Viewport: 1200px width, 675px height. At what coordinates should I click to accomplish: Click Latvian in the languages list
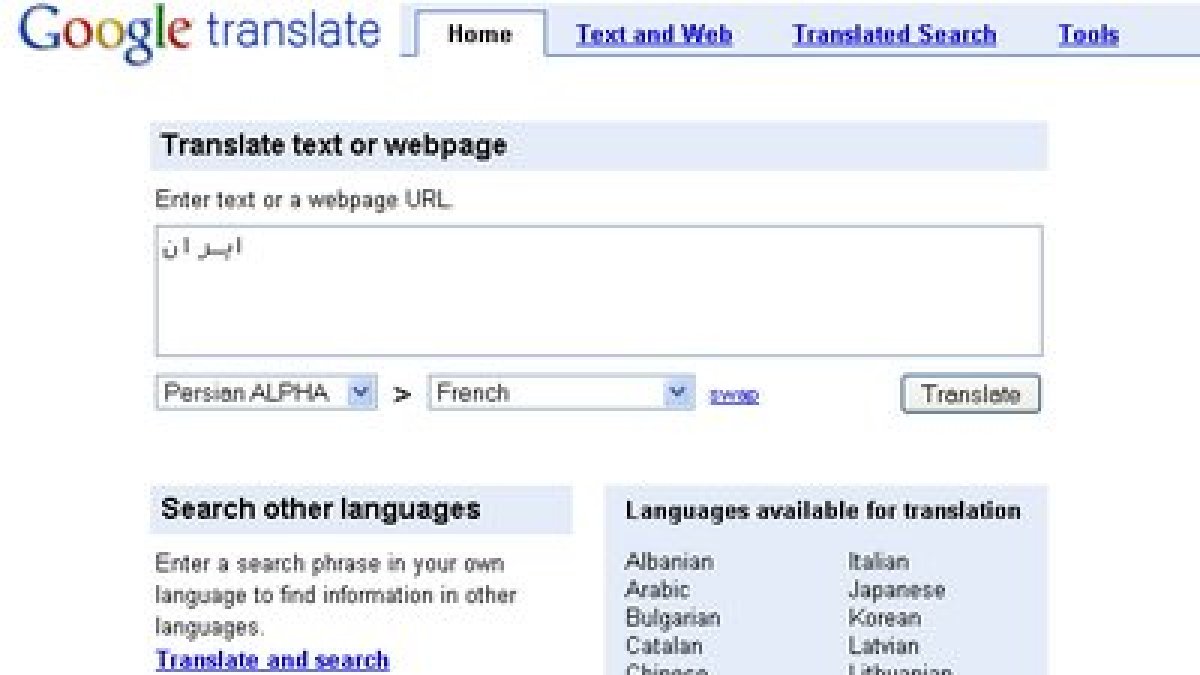(882, 646)
